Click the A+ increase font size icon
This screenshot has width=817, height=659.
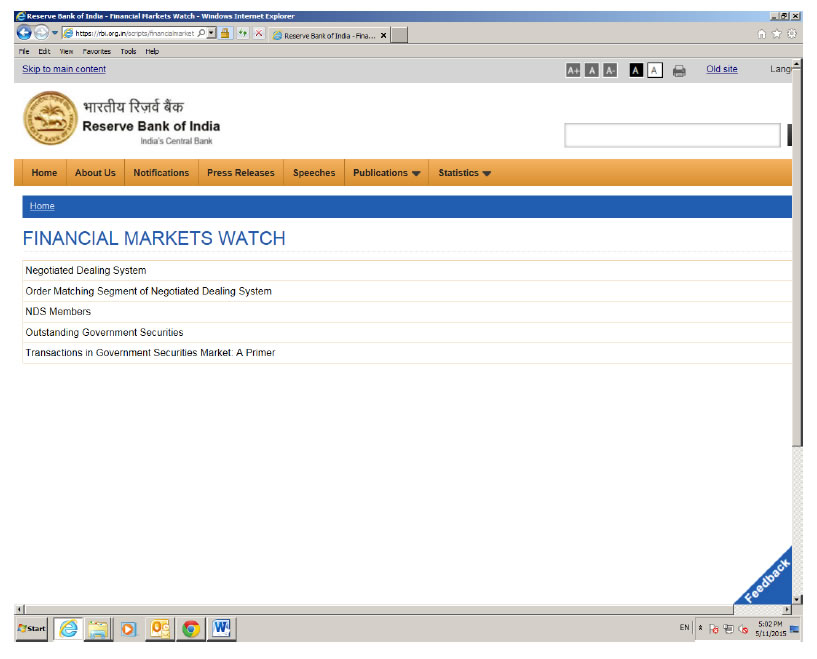coord(573,70)
